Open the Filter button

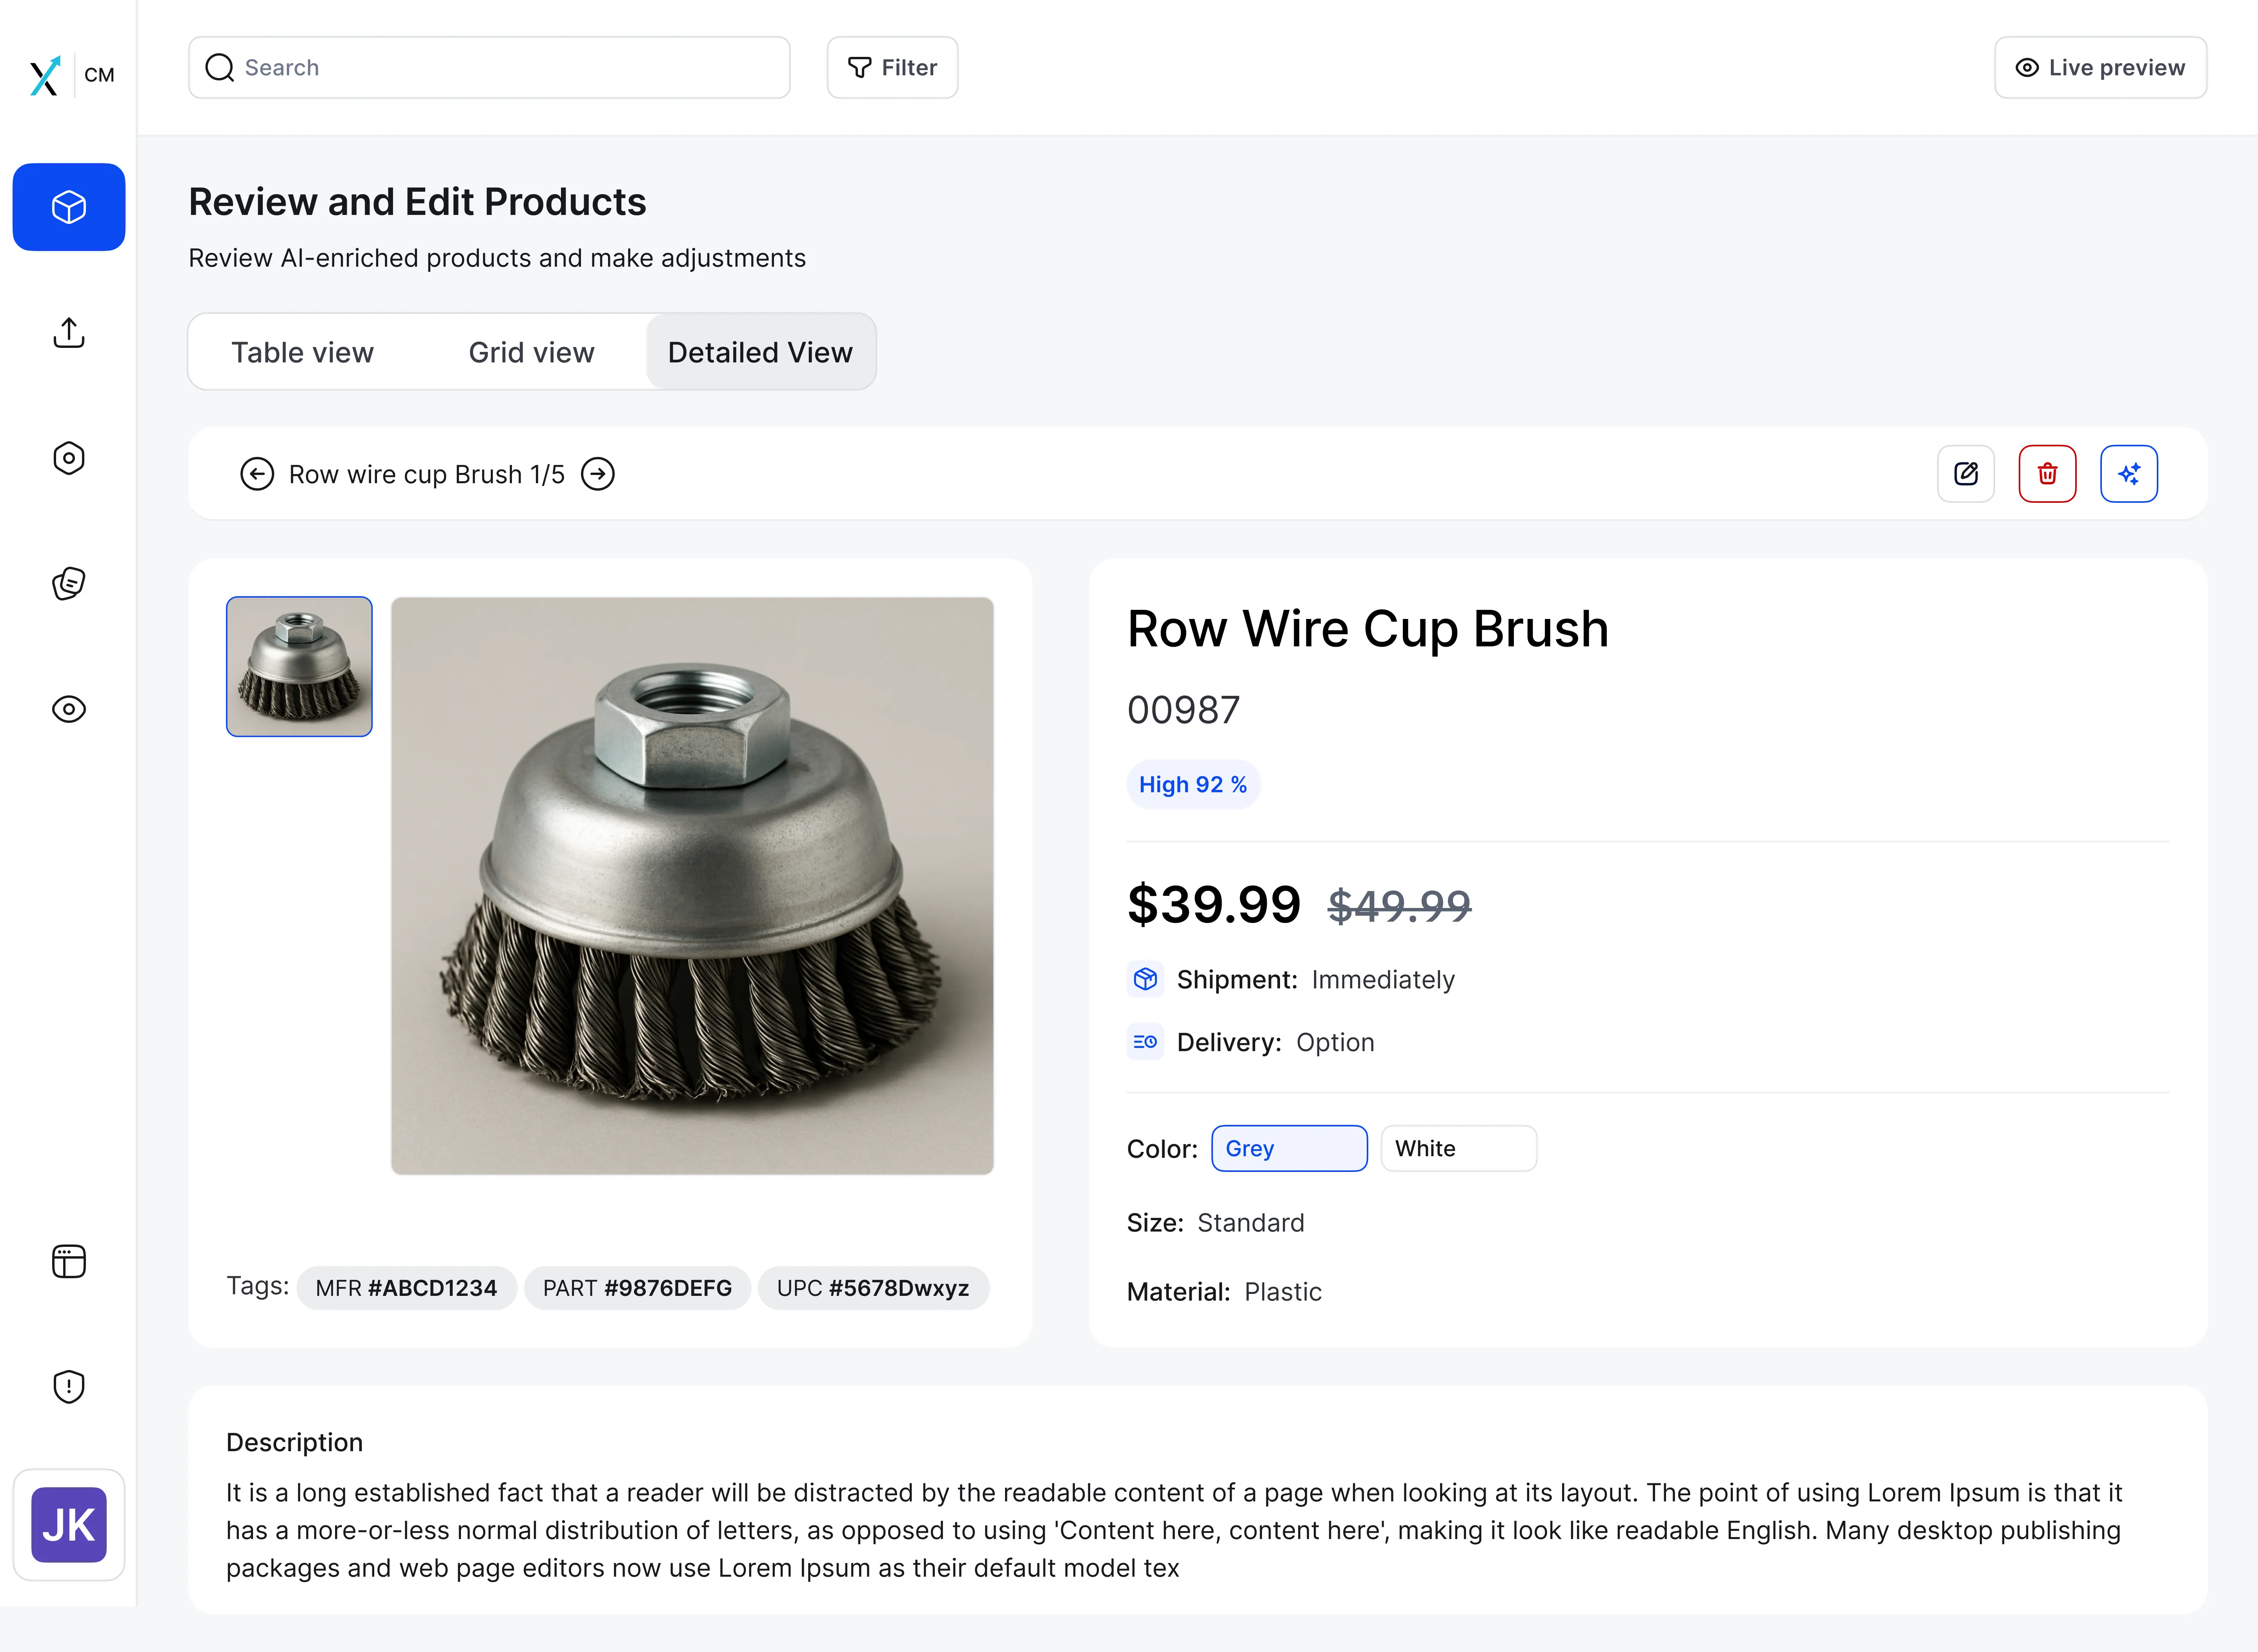tap(892, 68)
